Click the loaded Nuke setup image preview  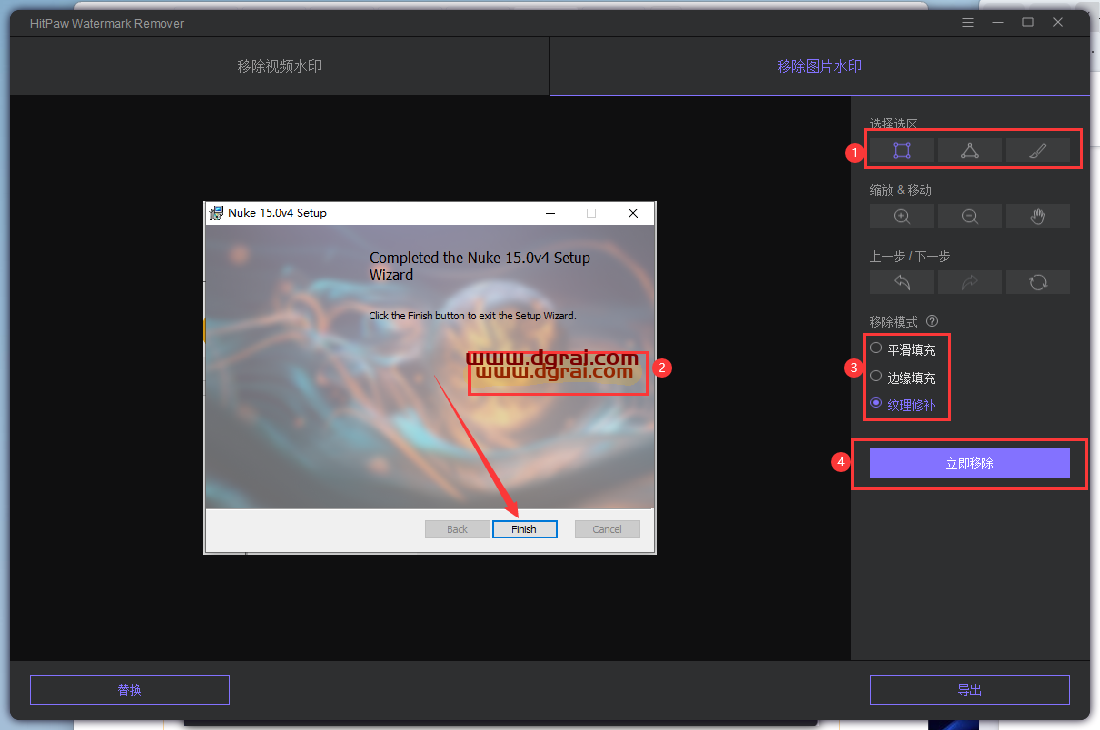point(430,378)
